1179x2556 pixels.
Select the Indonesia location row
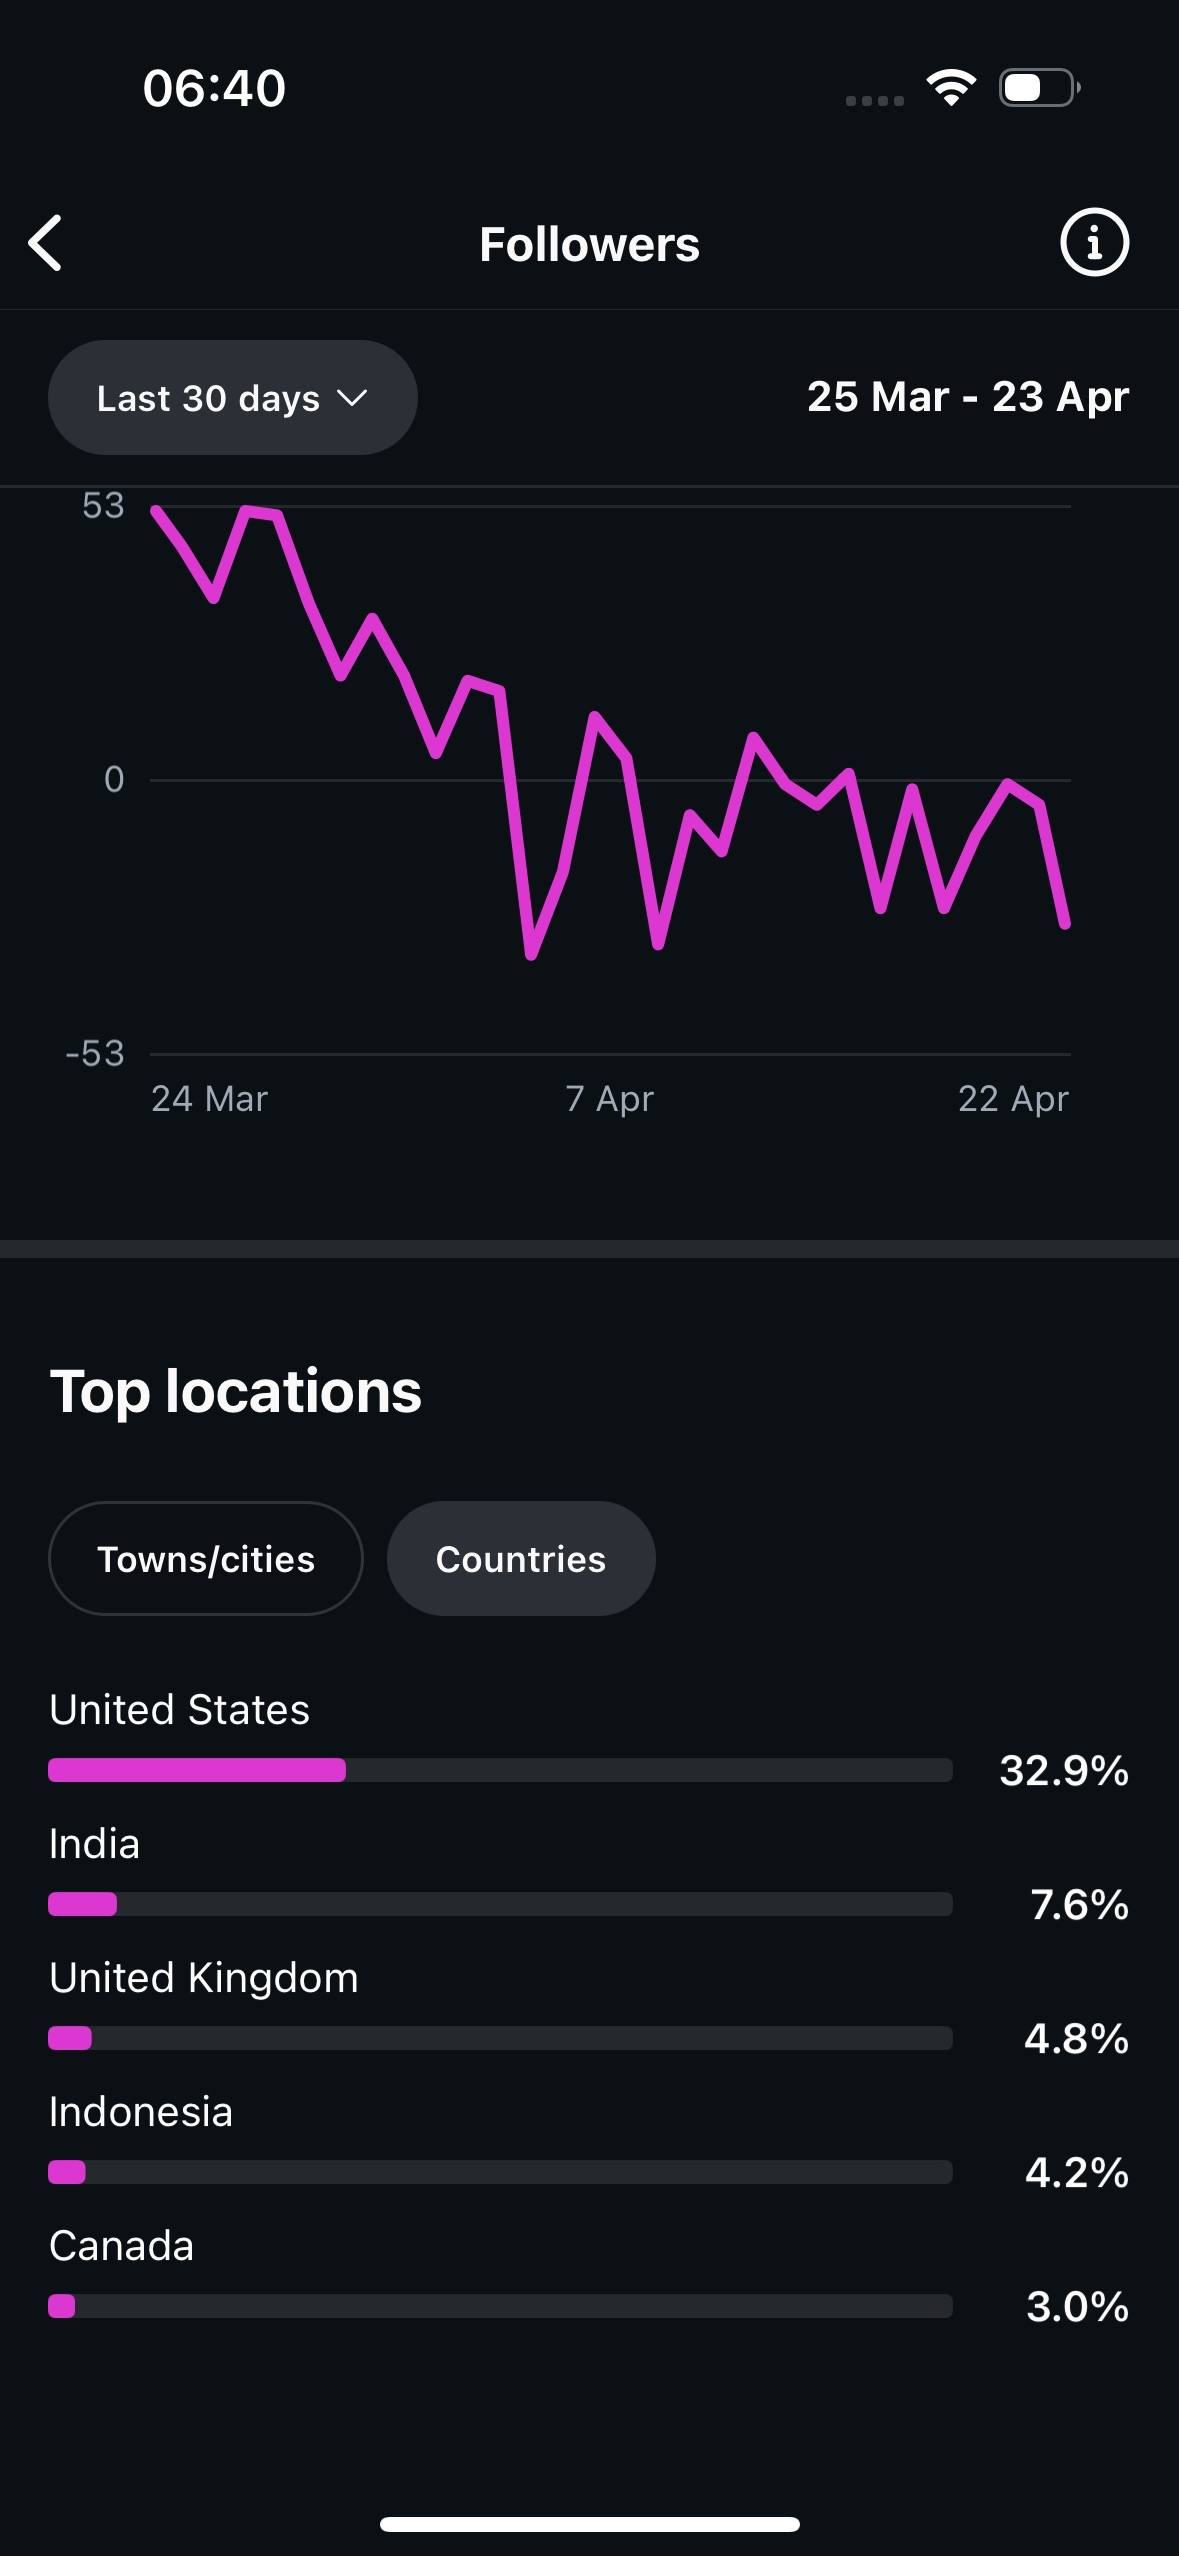click(x=589, y=2140)
